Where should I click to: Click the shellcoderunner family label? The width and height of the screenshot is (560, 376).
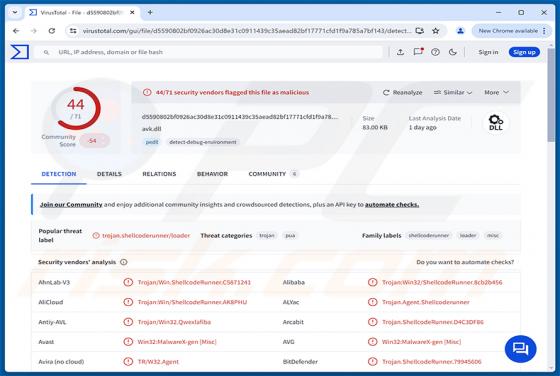point(429,236)
